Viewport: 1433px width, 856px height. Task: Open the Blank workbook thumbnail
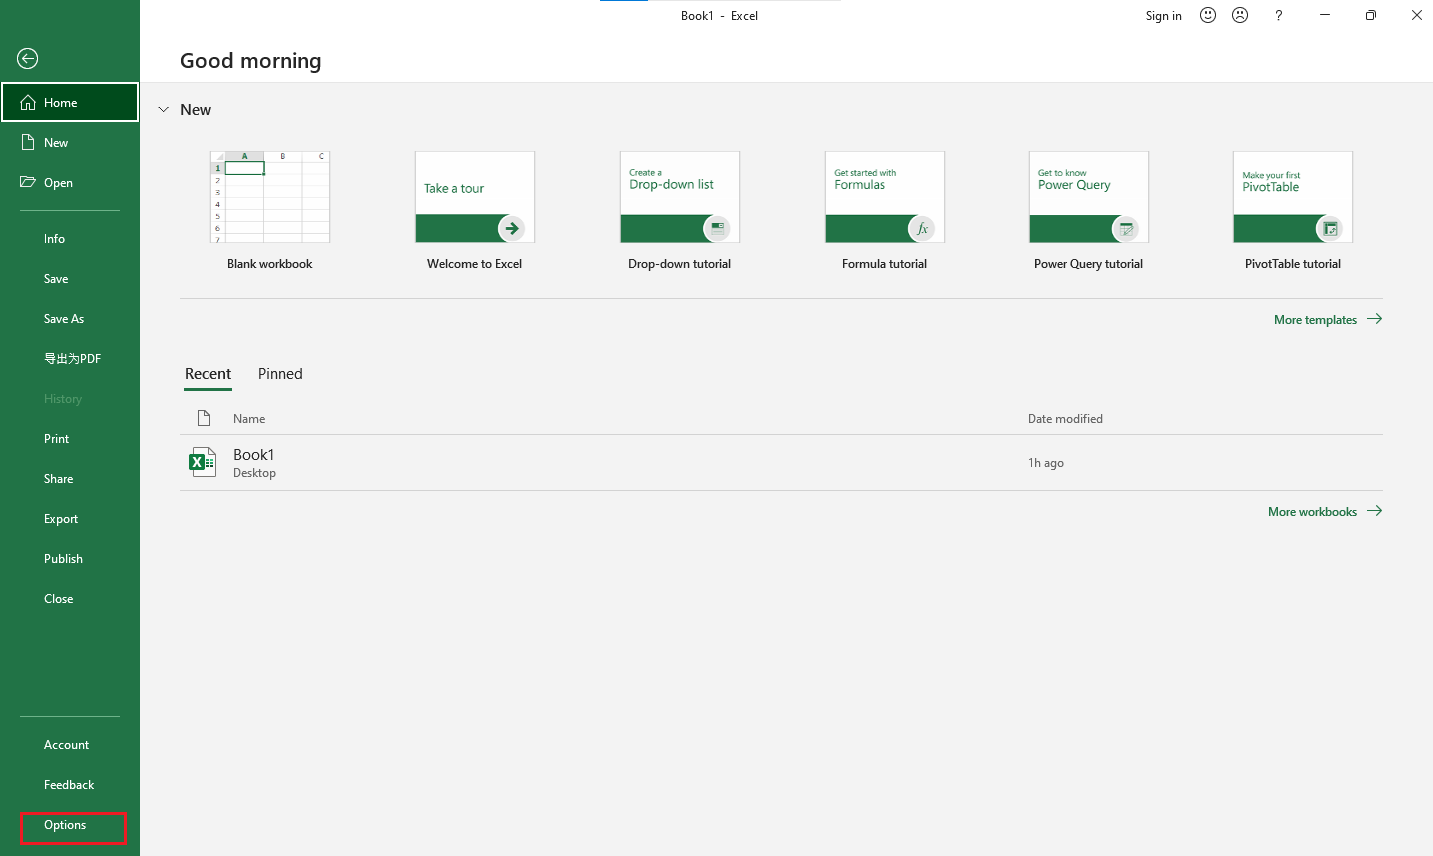pyautogui.click(x=270, y=197)
